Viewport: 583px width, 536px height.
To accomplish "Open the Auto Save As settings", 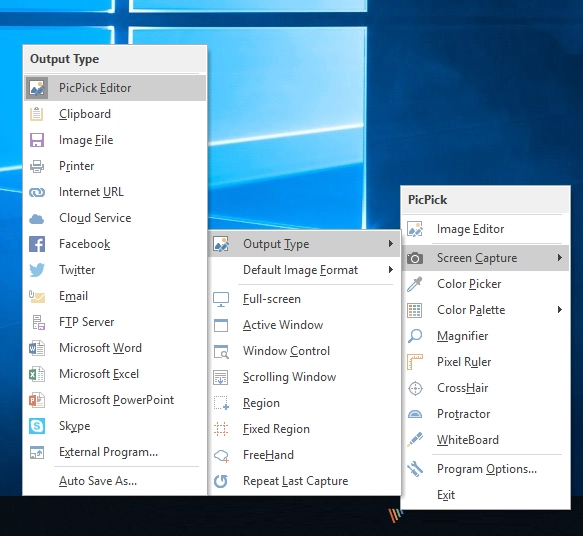I will point(115,481).
